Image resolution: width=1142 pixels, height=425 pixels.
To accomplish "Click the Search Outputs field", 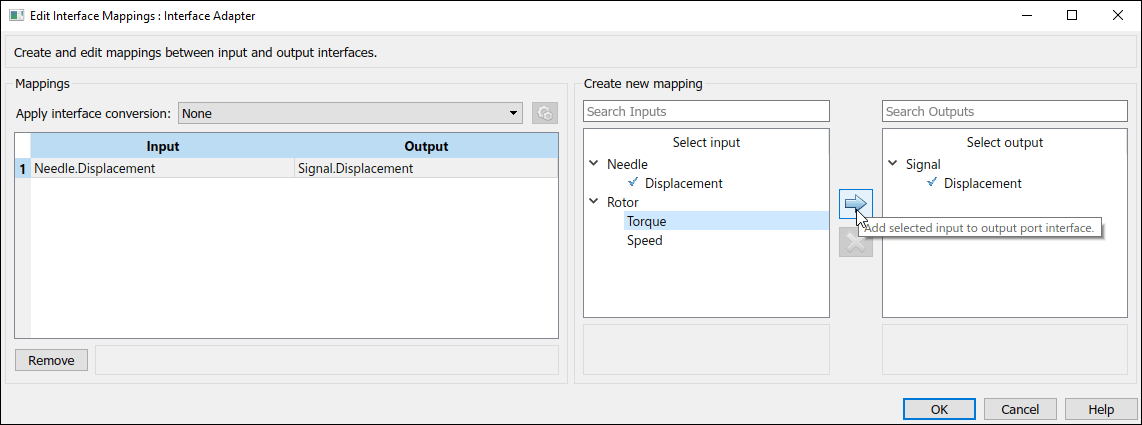I will pos(1004,111).
